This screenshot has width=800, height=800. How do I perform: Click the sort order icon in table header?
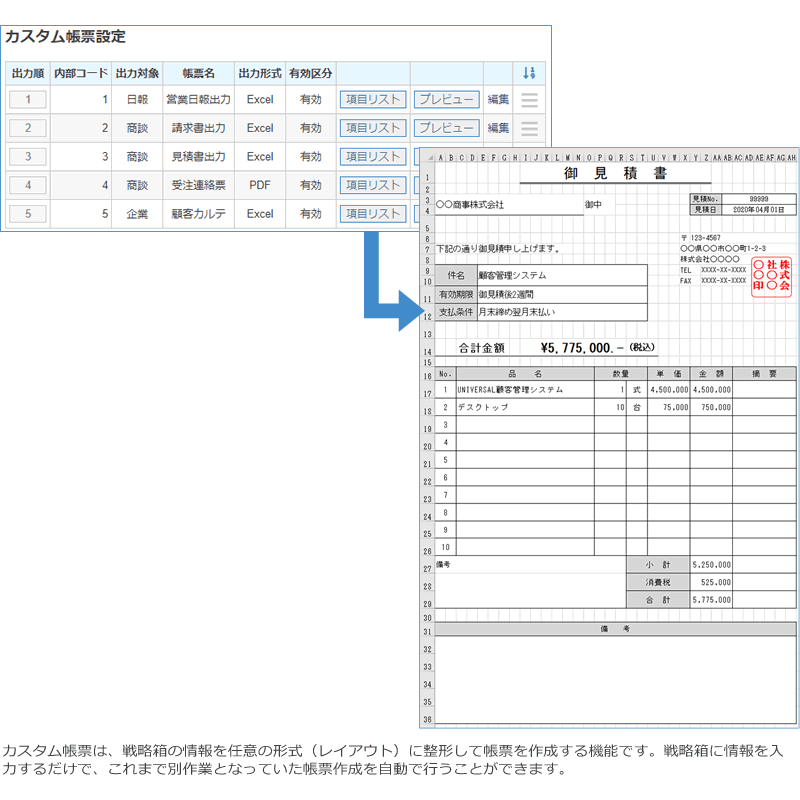click(x=529, y=73)
